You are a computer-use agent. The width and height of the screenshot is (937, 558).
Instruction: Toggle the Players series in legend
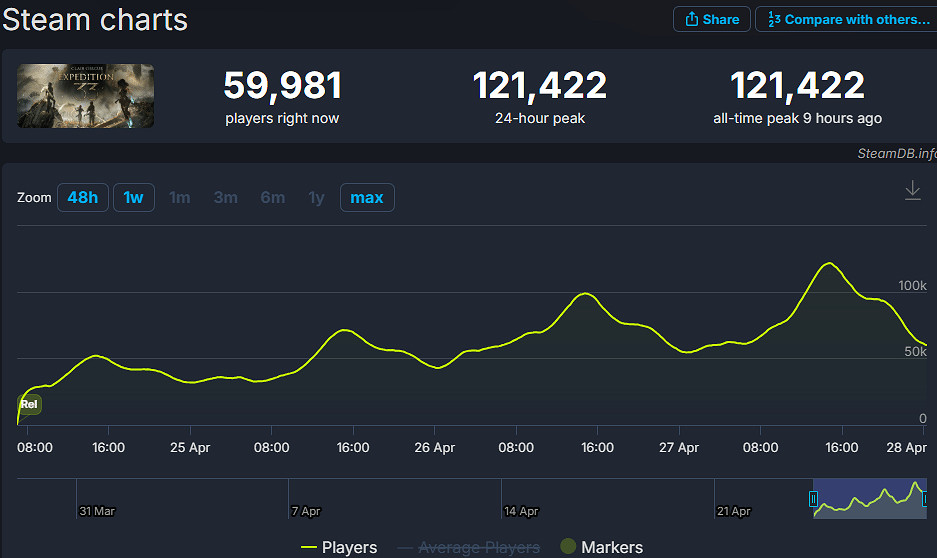click(x=339, y=547)
